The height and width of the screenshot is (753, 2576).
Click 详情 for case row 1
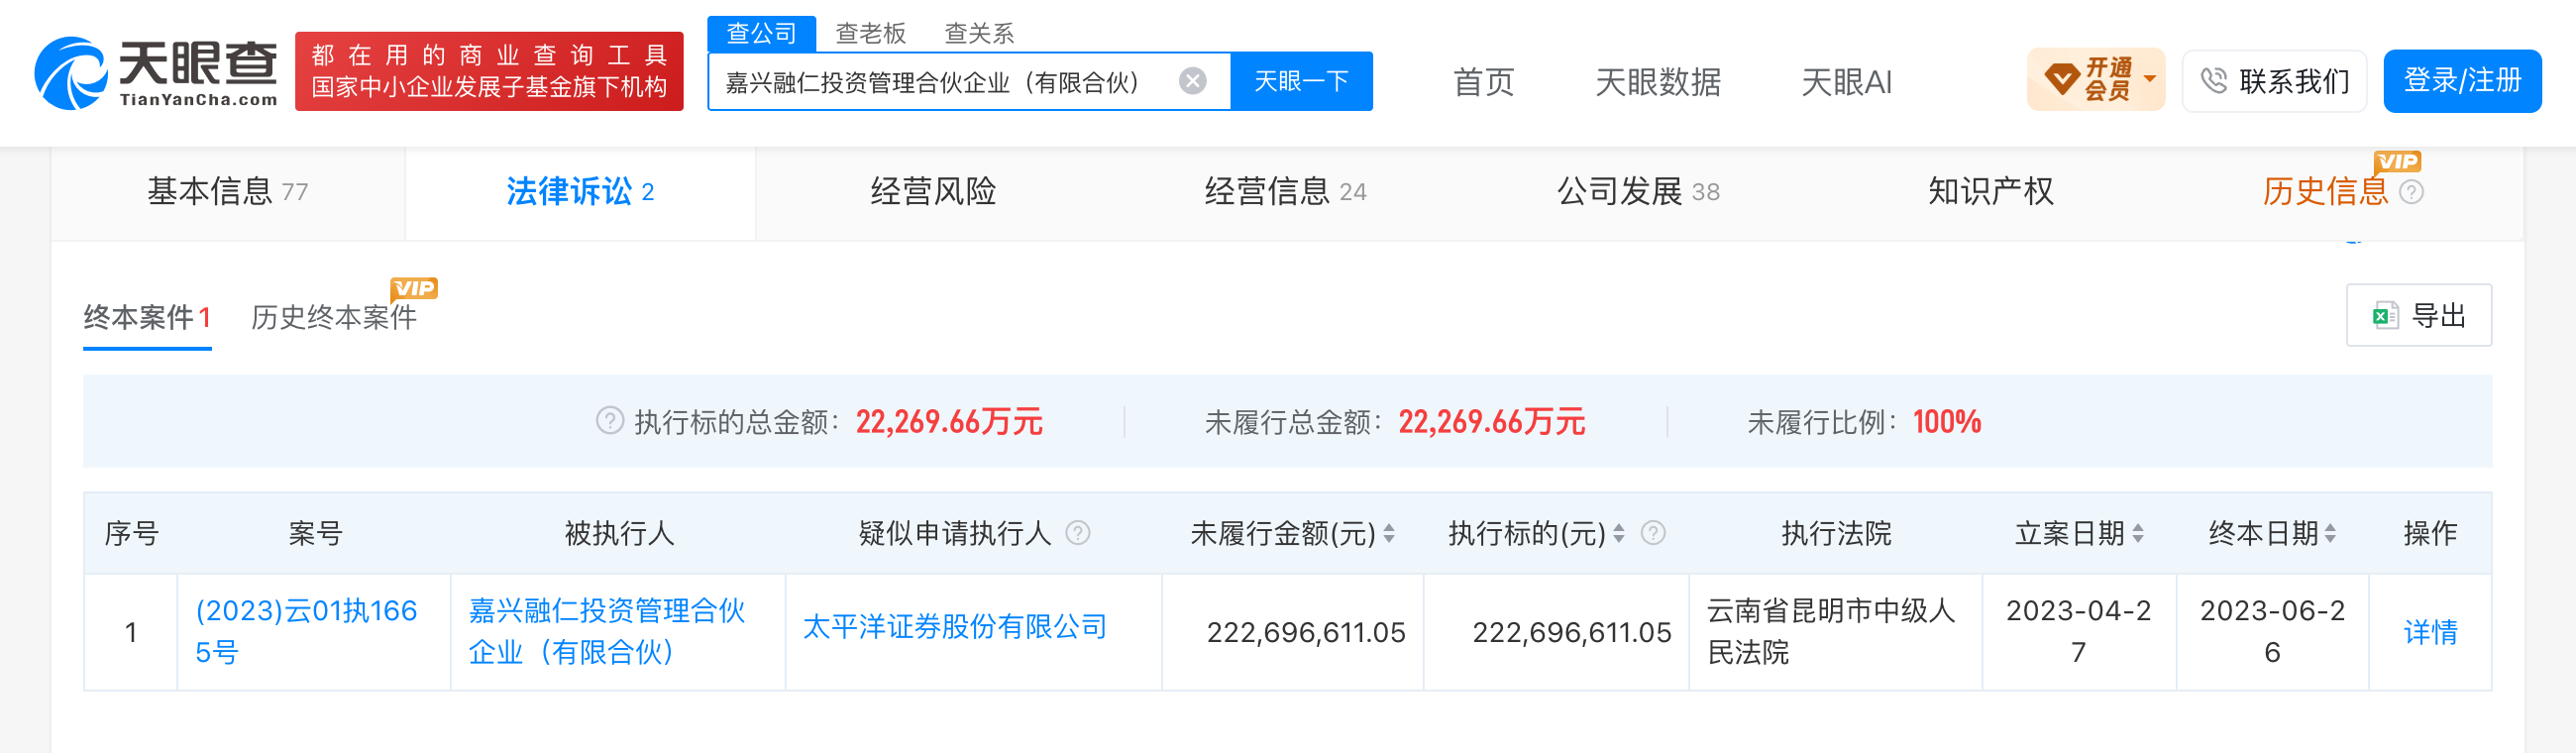(x=2430, y=632)
